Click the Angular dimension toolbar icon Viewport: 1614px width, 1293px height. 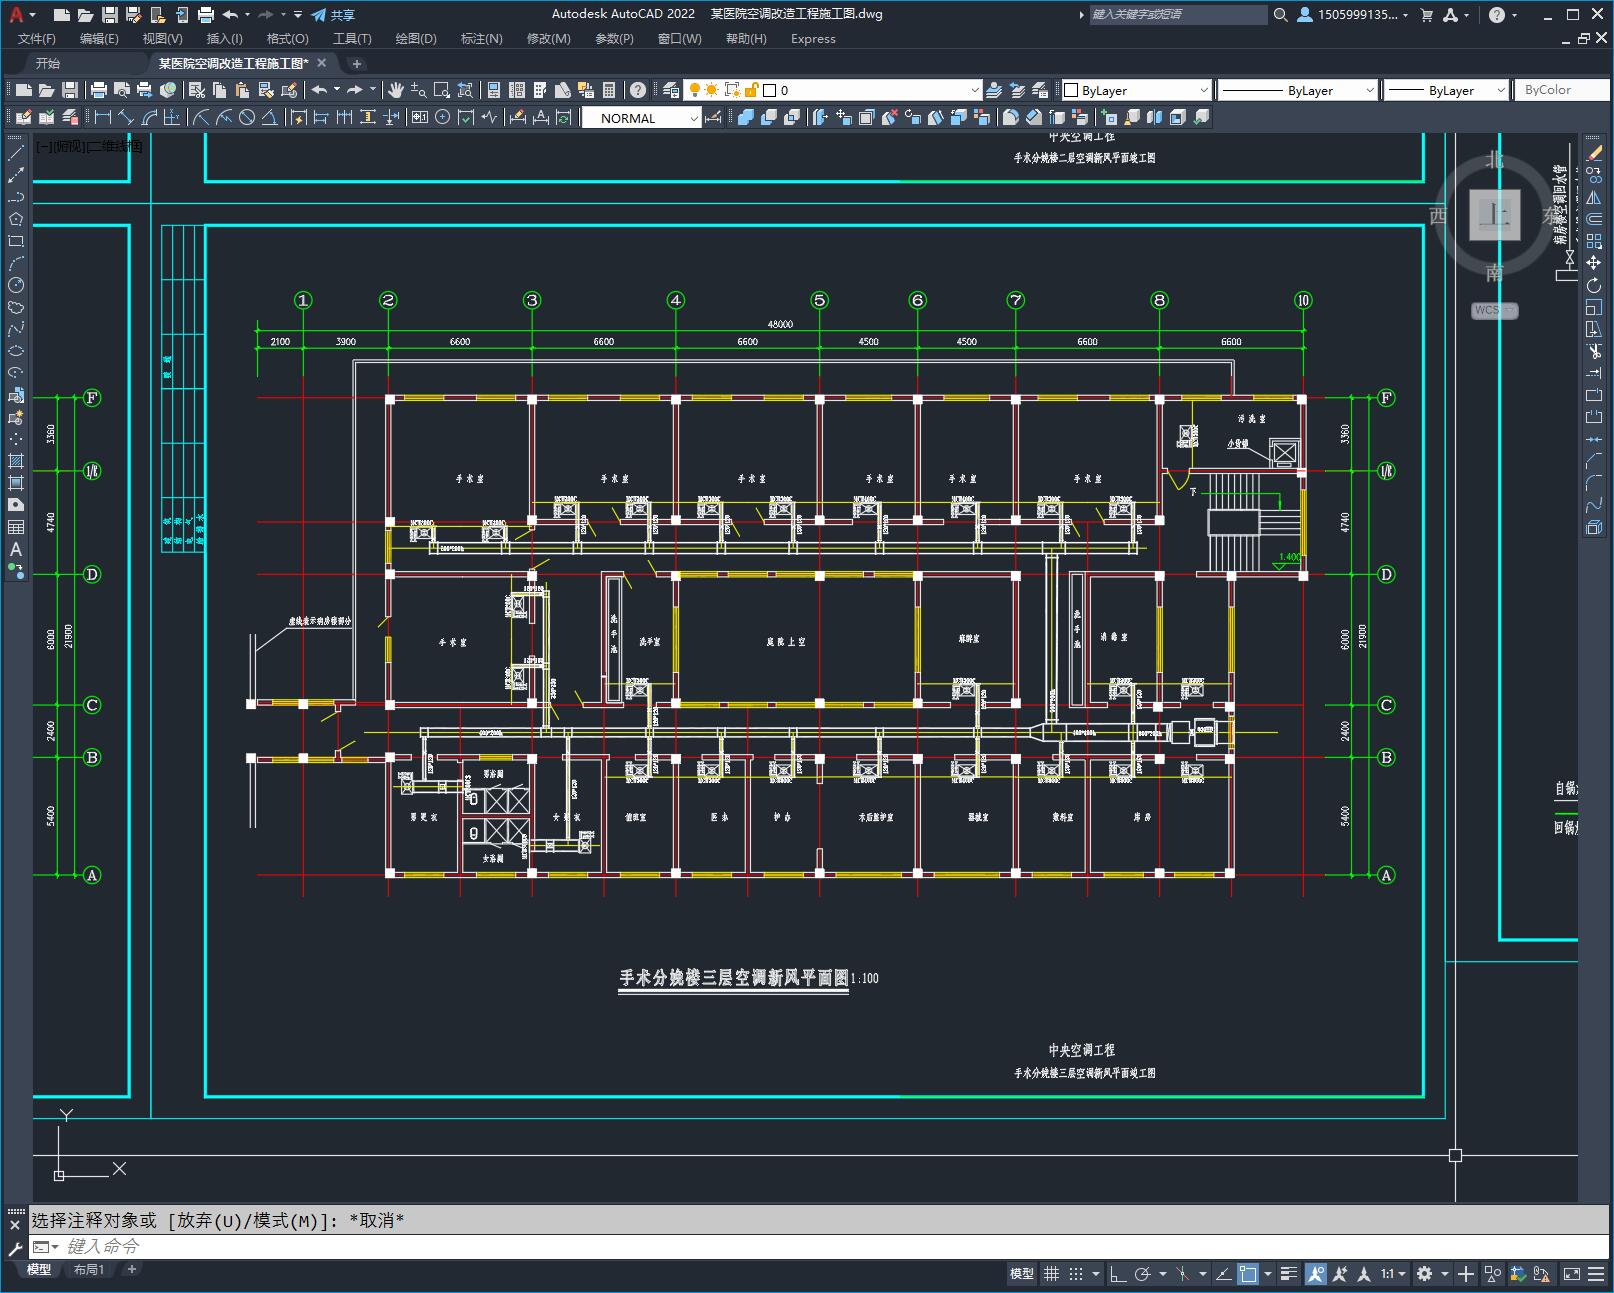pos(269,117)
